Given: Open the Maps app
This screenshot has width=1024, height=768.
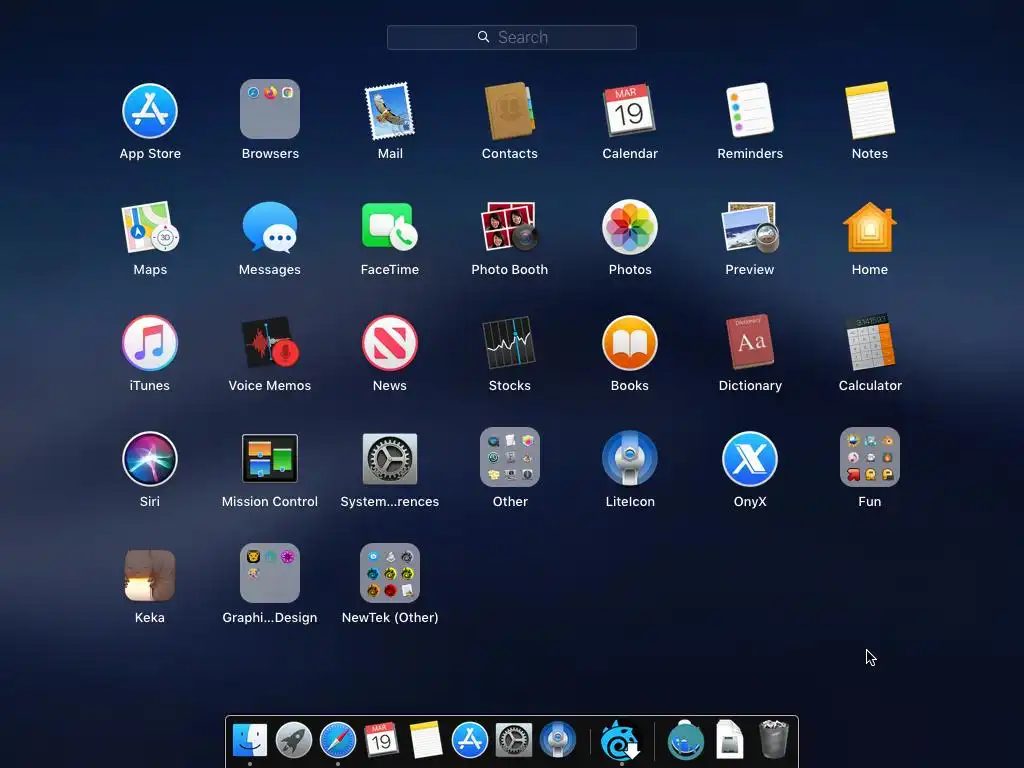Looking at the screenshot, I should pos(150,227).
